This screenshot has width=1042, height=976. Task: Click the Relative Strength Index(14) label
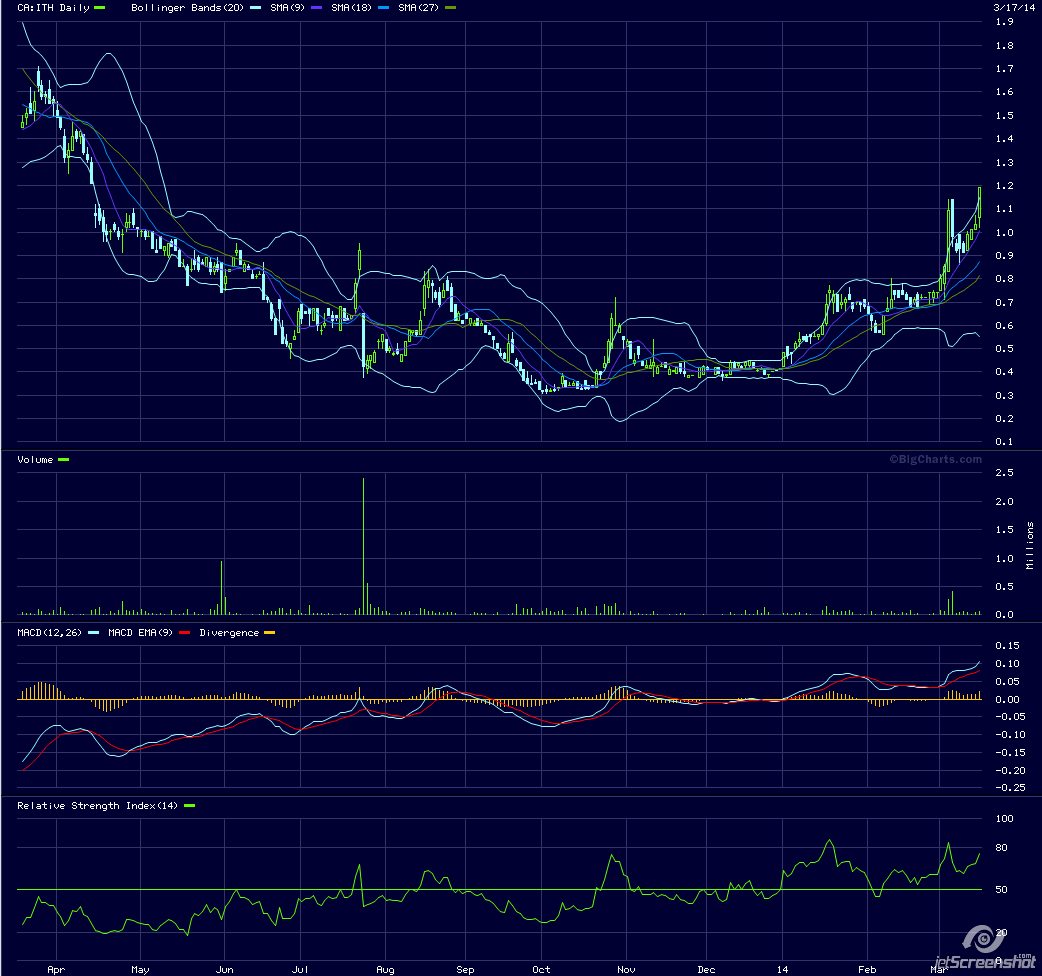98,806
